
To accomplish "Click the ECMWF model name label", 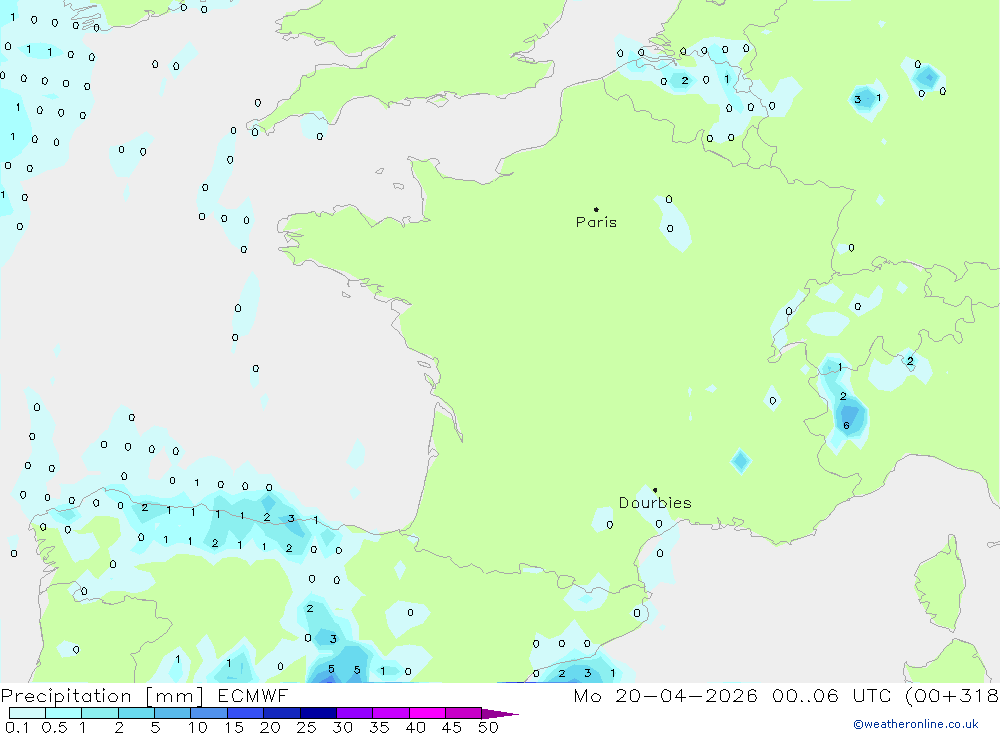I will tap(253, 696).
